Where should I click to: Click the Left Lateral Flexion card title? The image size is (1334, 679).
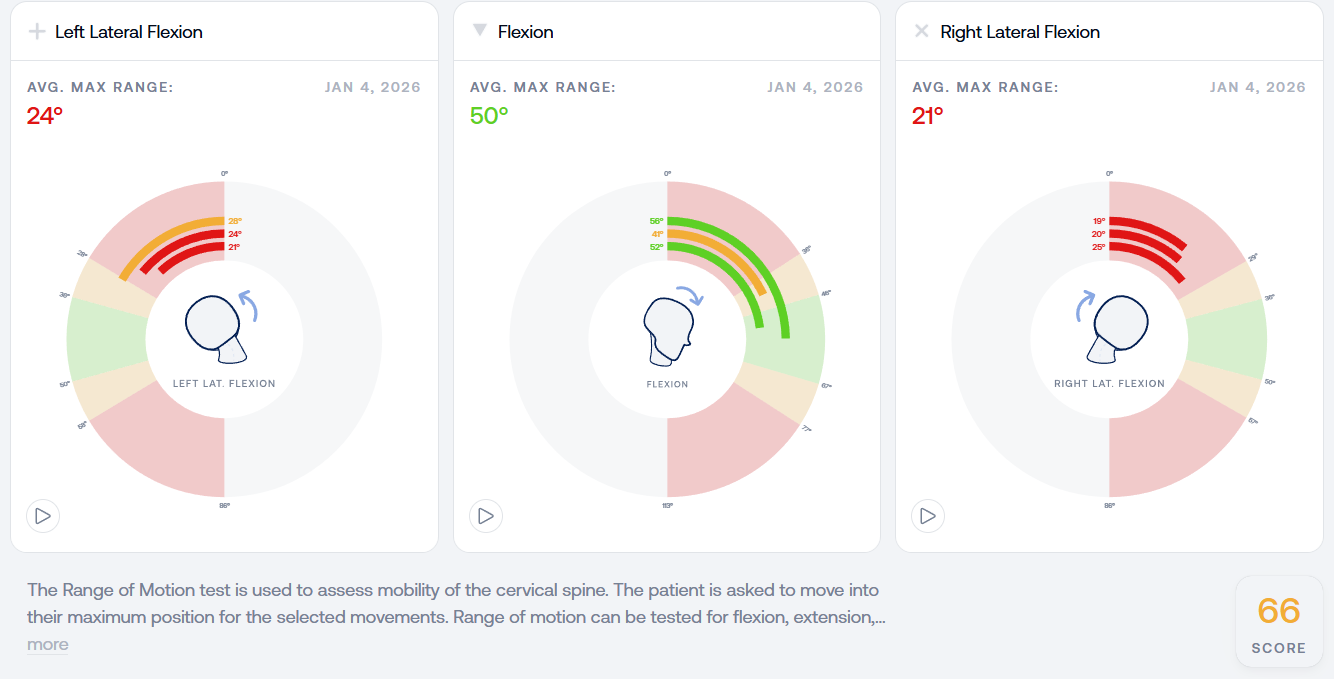click(x=129, y=32)
